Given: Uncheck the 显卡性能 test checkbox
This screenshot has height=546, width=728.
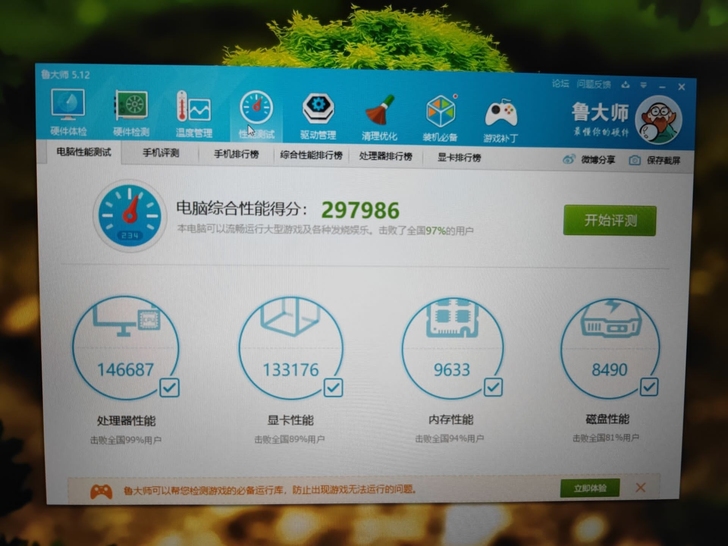Looking at the screenshot, I should pos(333,387).
